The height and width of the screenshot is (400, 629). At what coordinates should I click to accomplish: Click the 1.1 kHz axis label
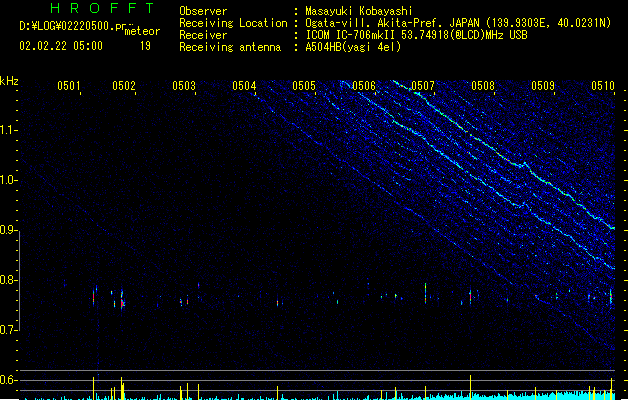7,130
